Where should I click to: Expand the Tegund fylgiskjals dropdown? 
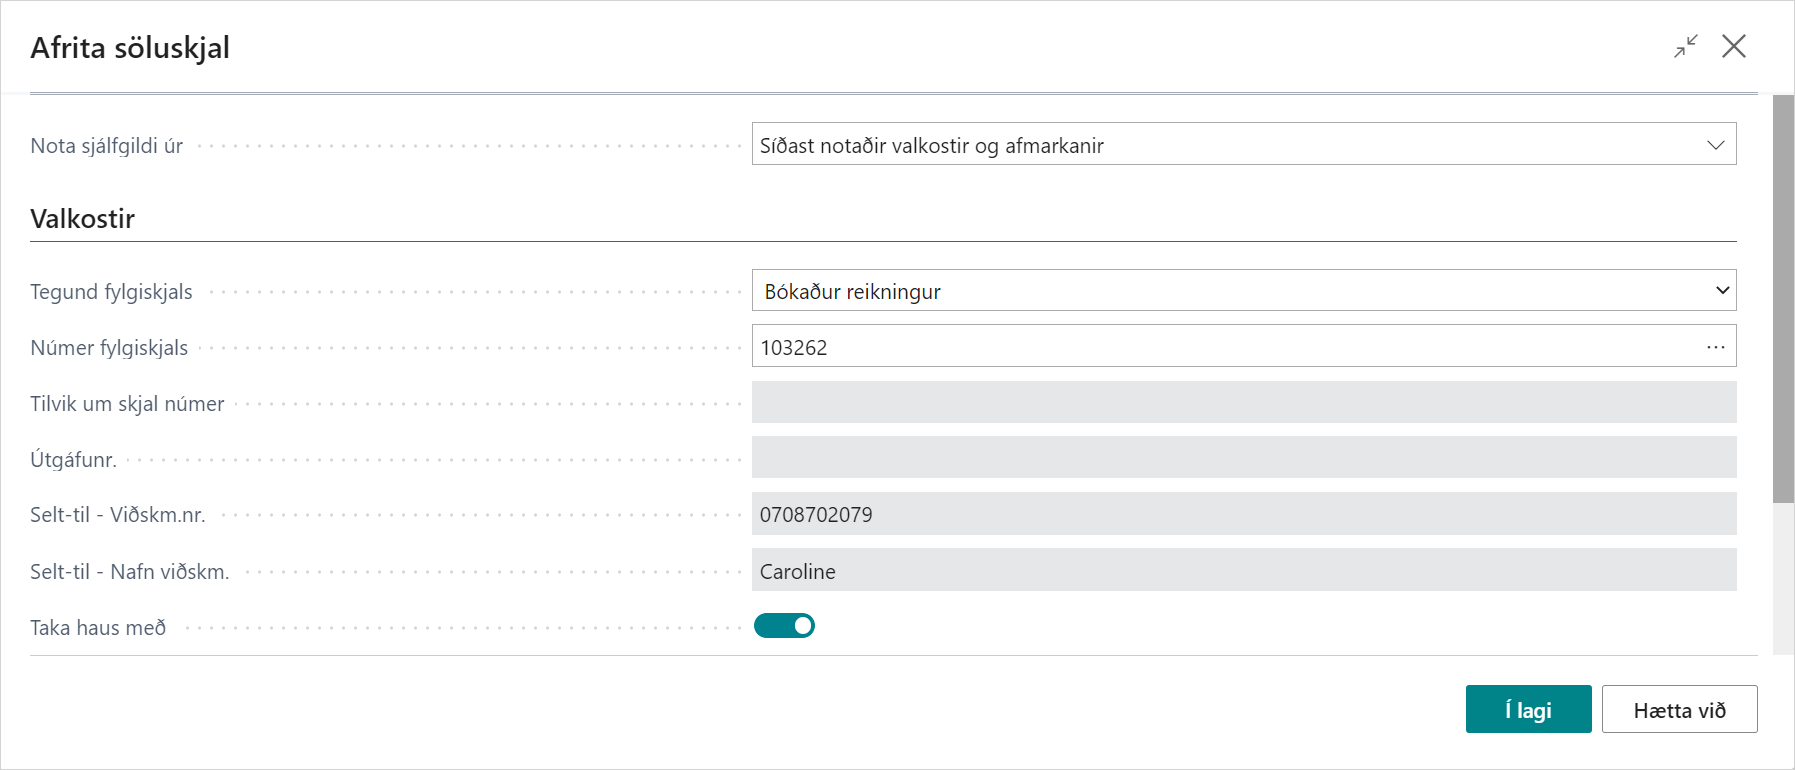tap(1243, 291)
